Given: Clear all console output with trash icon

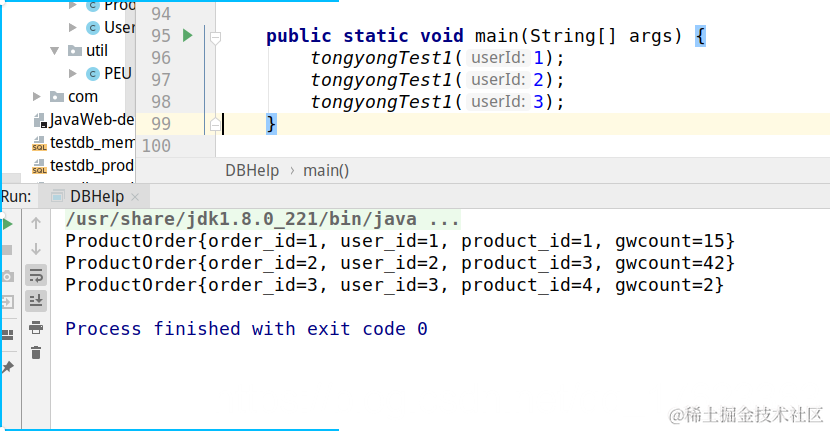Looking at the screenshot, I should pyautogui.click(x=36, y=353).
